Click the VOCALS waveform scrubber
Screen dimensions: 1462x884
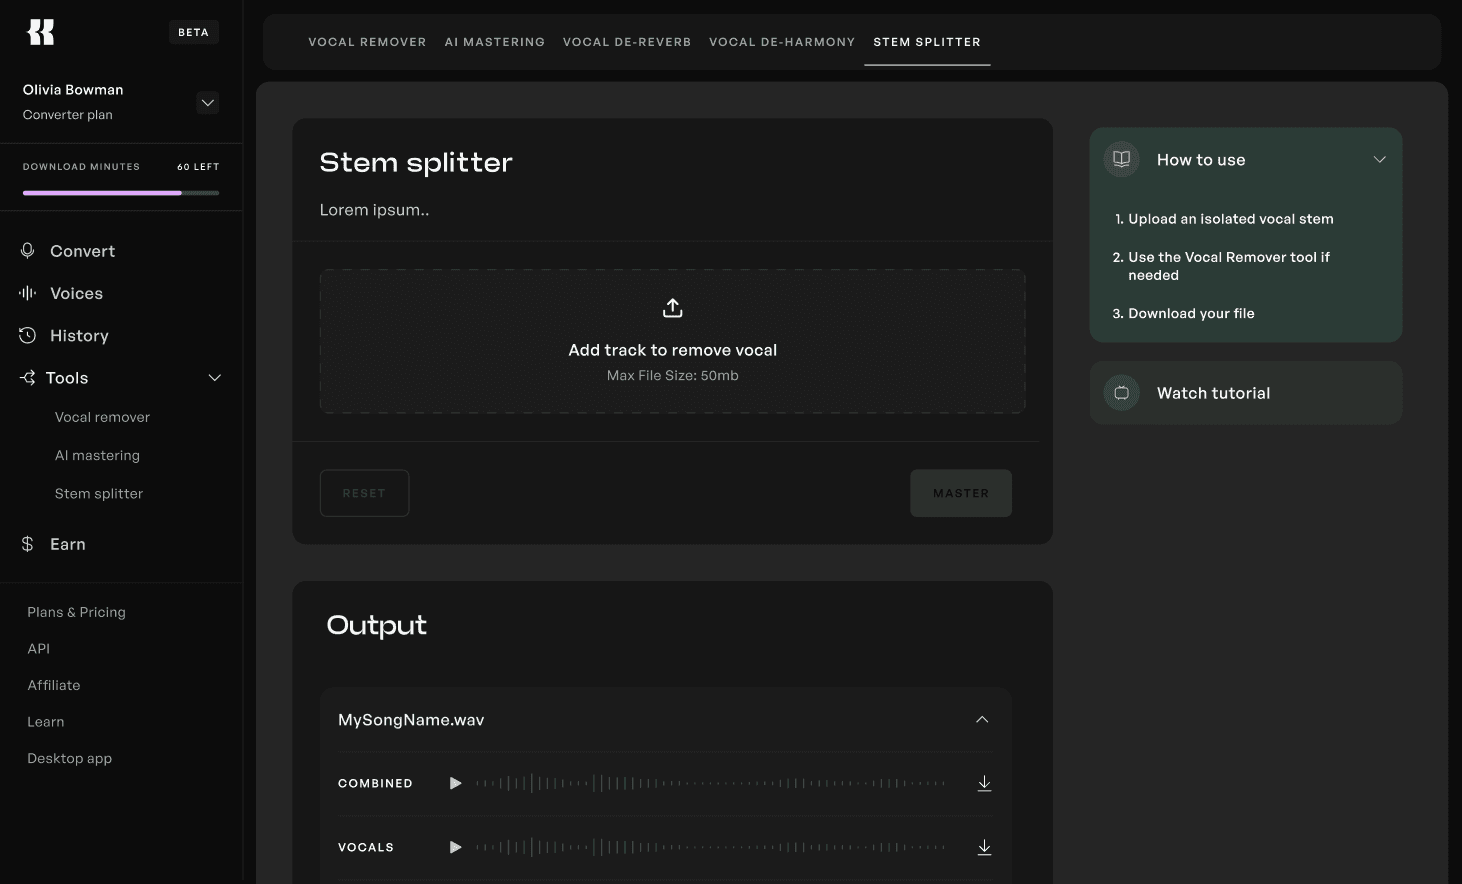(x=710, y=847)
